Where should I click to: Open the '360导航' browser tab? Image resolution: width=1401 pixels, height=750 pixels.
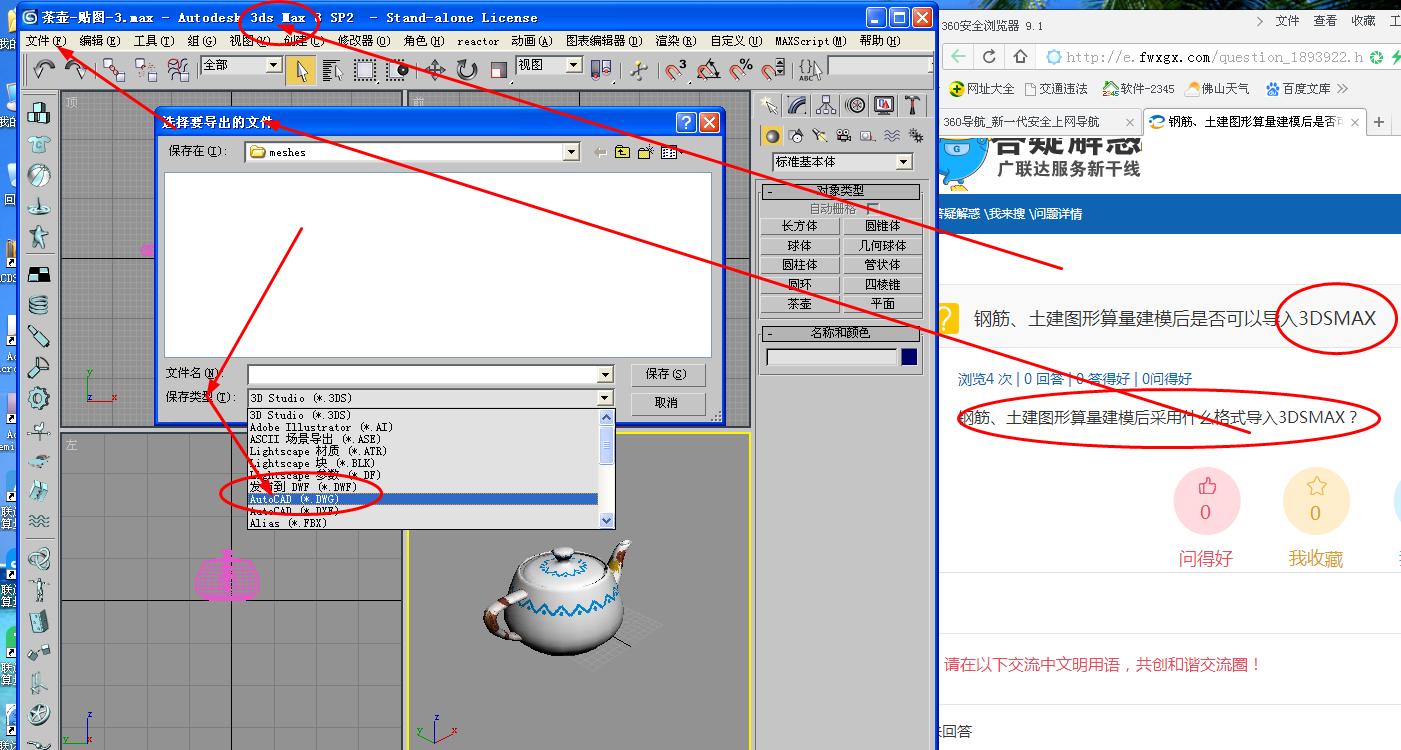[1040, 122]
